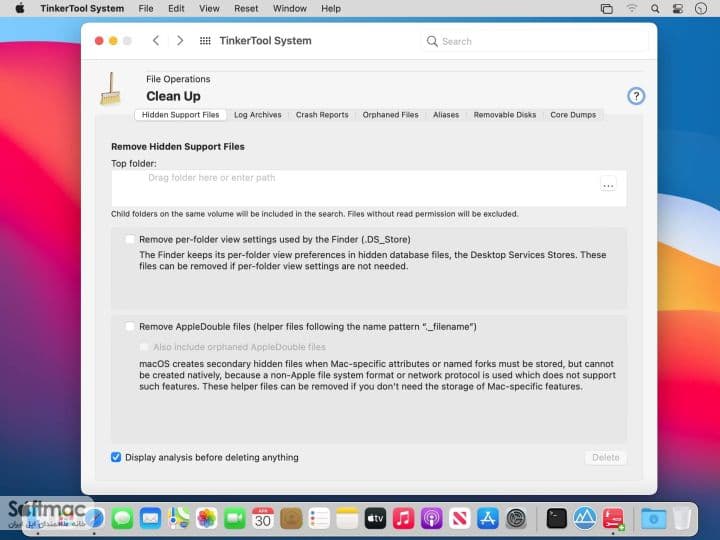
Task: Open the Help menu
Action: (331, 9)
